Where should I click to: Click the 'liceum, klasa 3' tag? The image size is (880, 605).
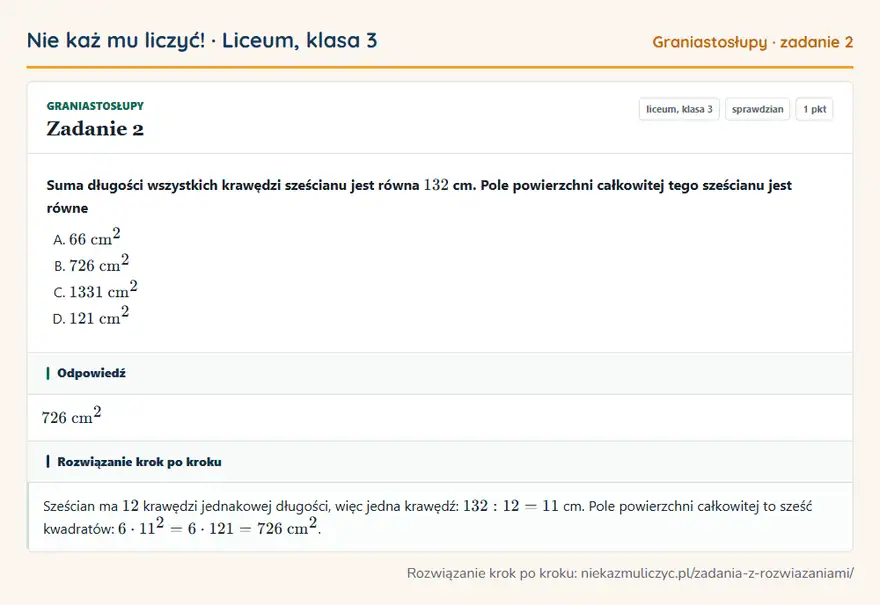[x=679, y=109]
